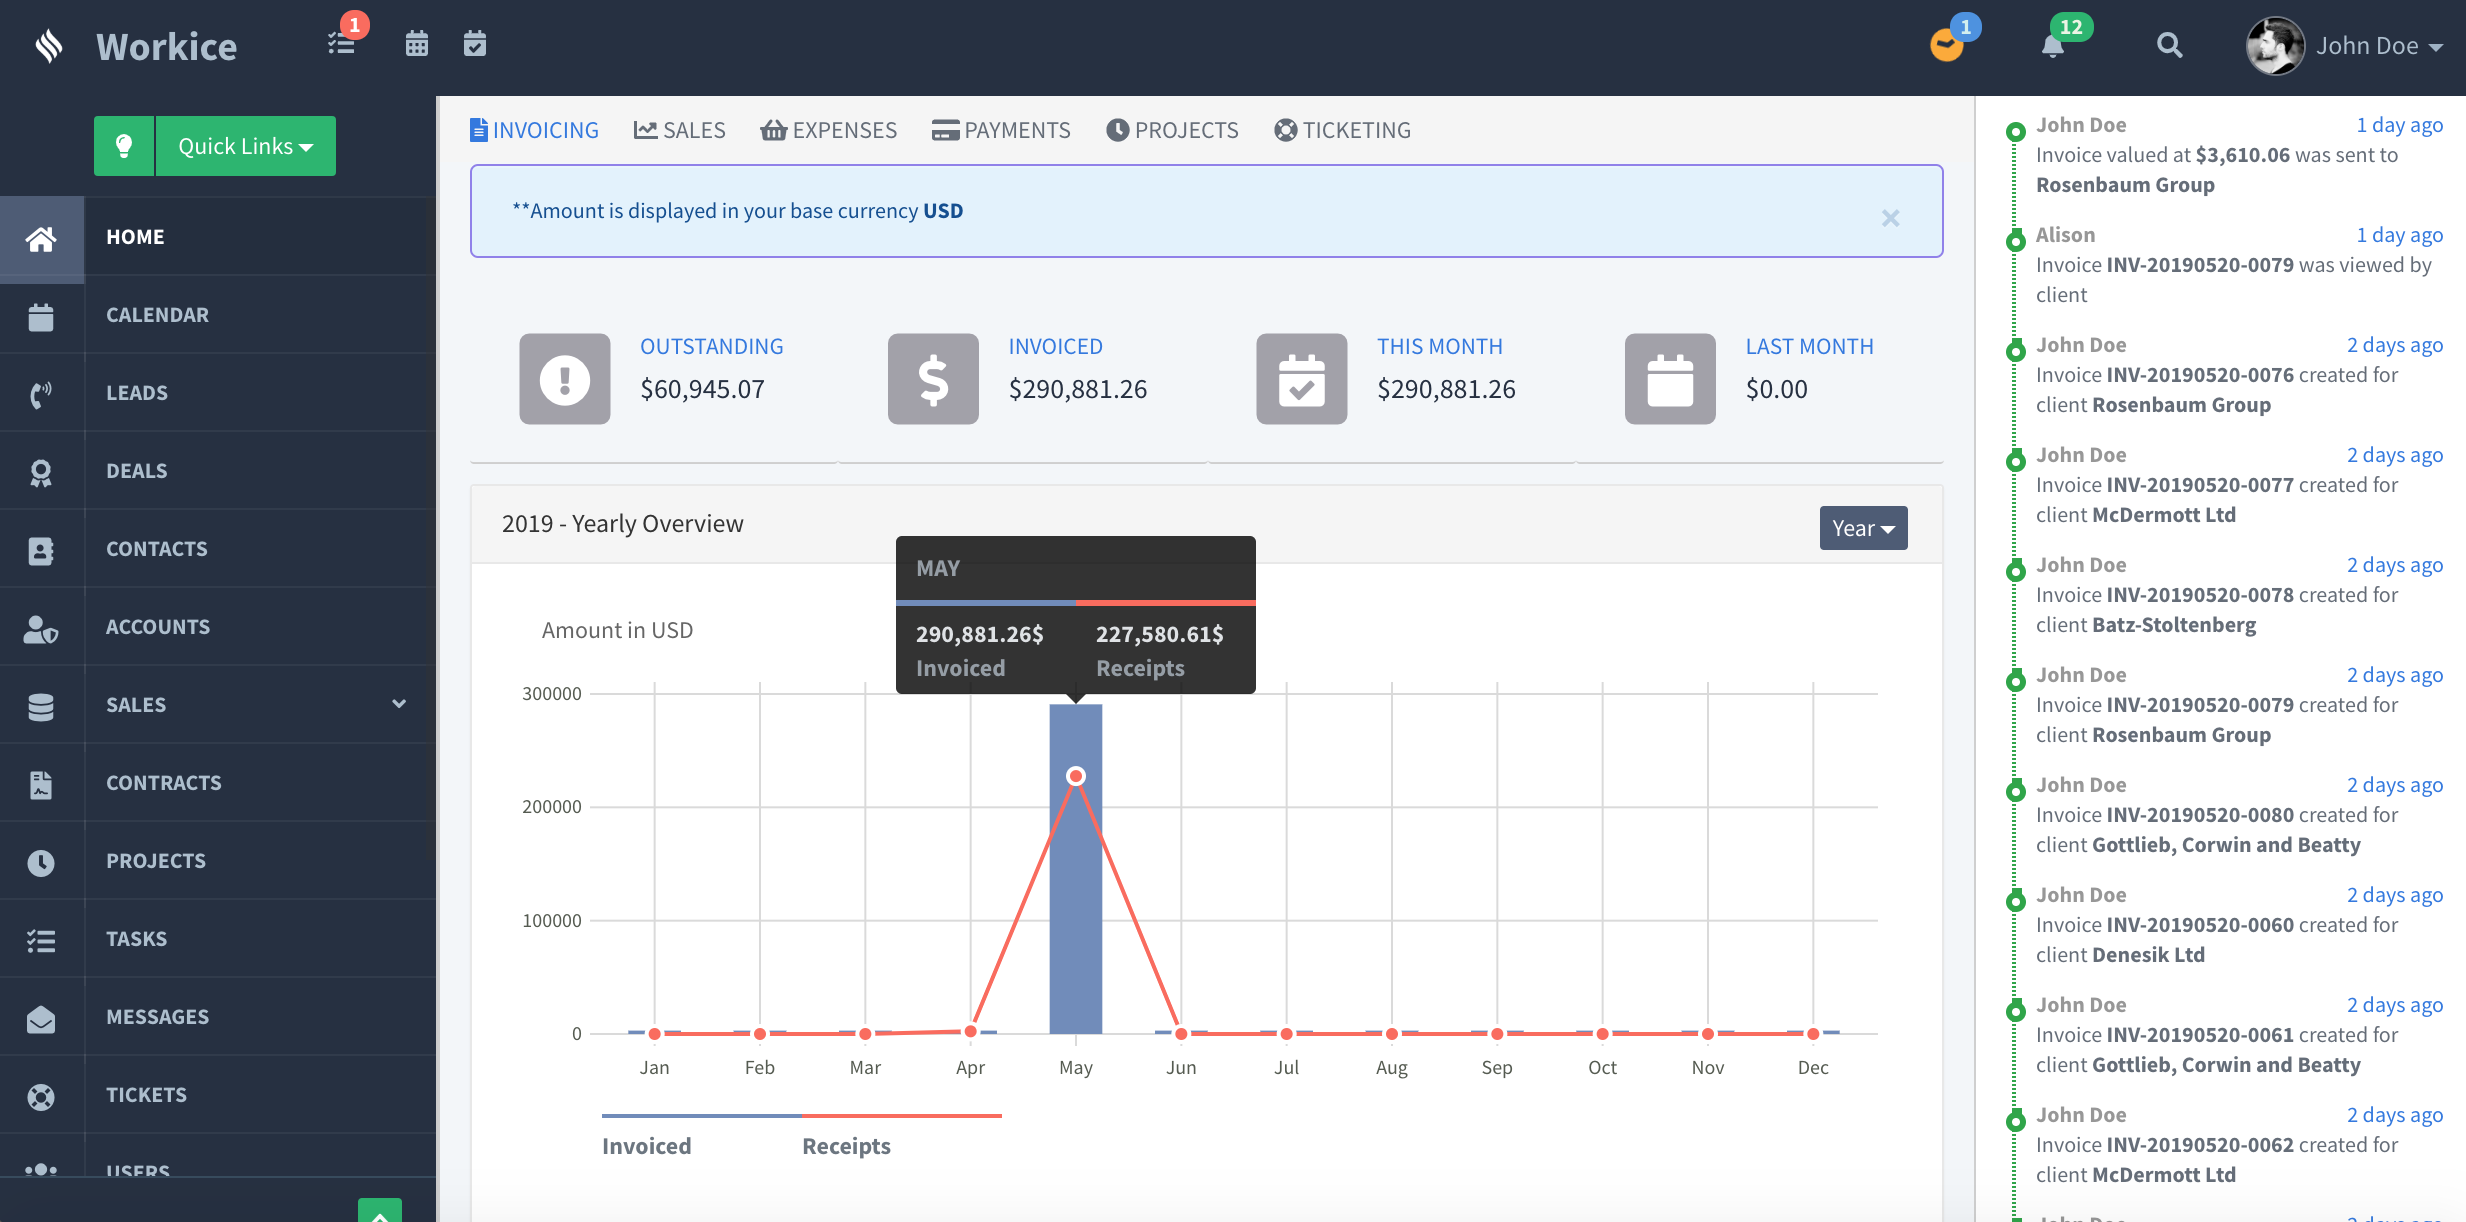Click the Calendar sidebar icon

41,317
